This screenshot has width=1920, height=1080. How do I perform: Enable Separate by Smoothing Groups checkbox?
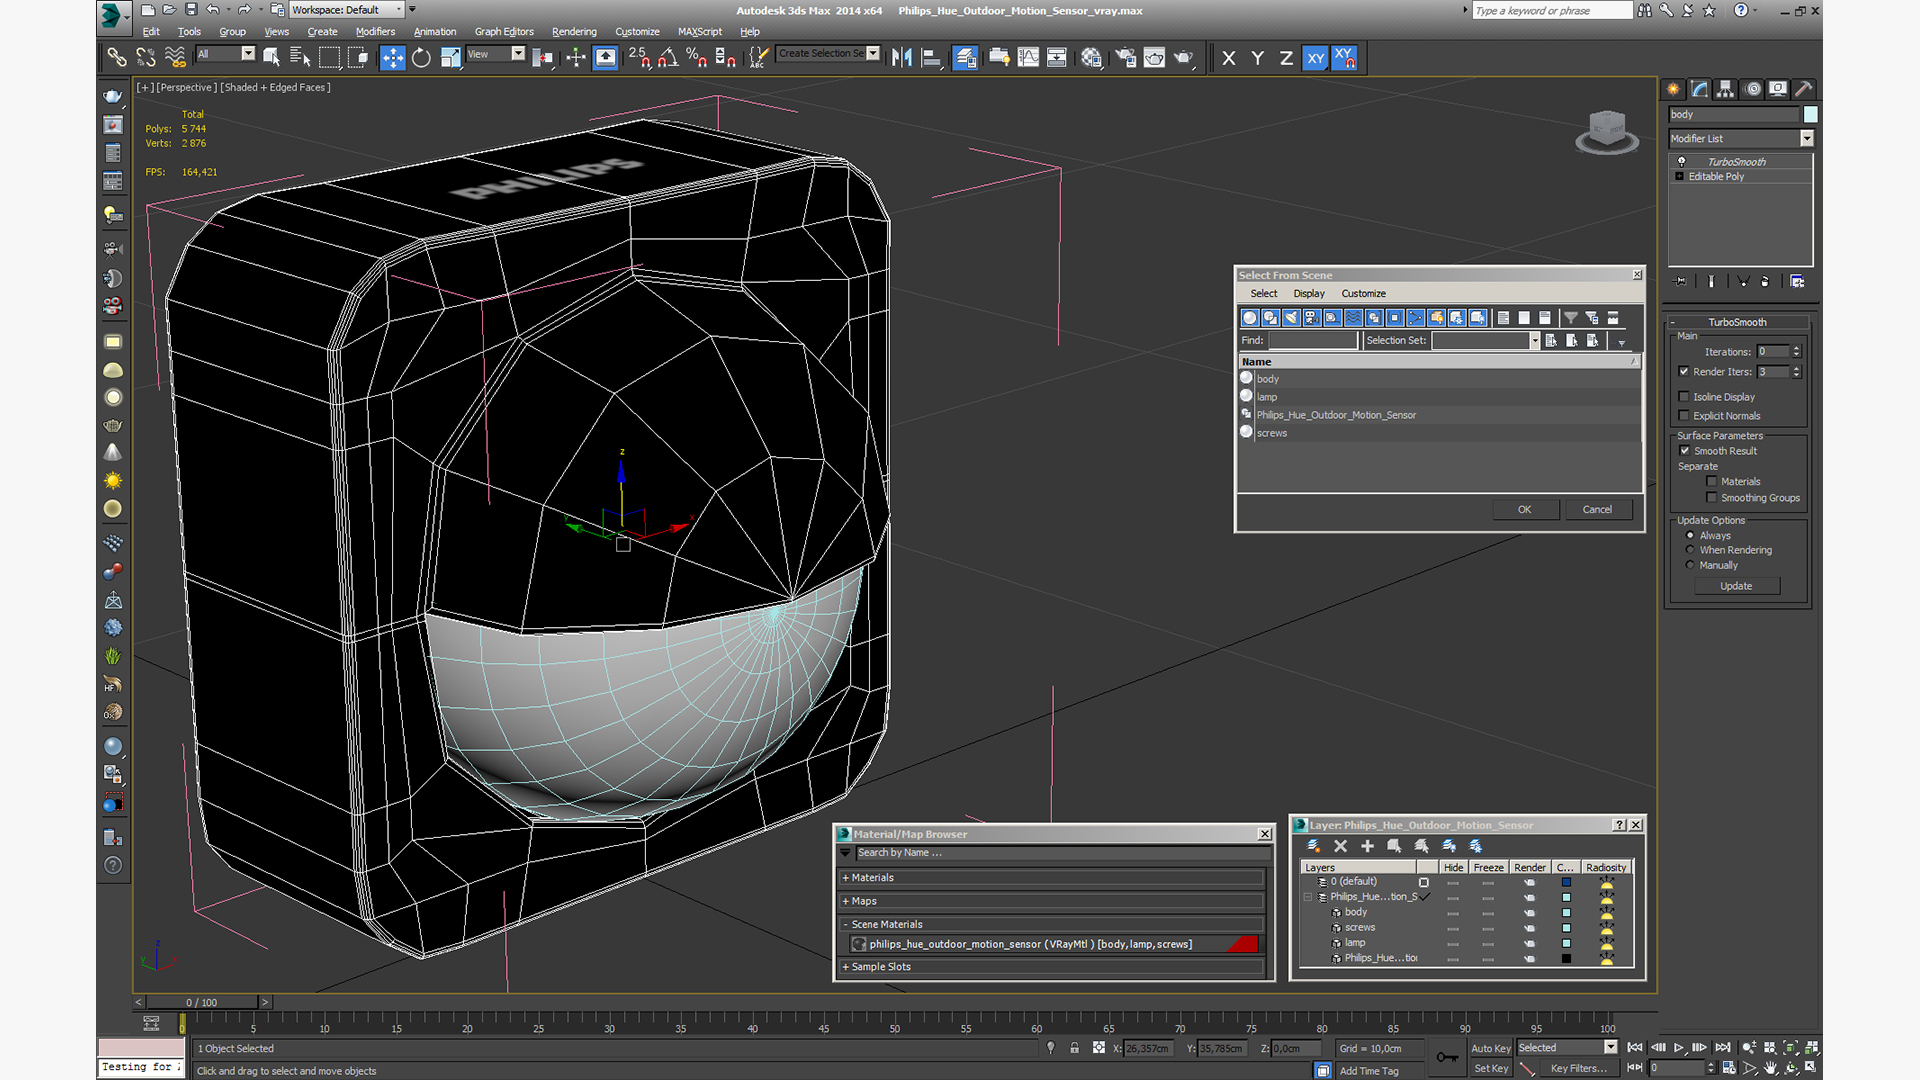pyautogui.click(x=1712, y=497)
